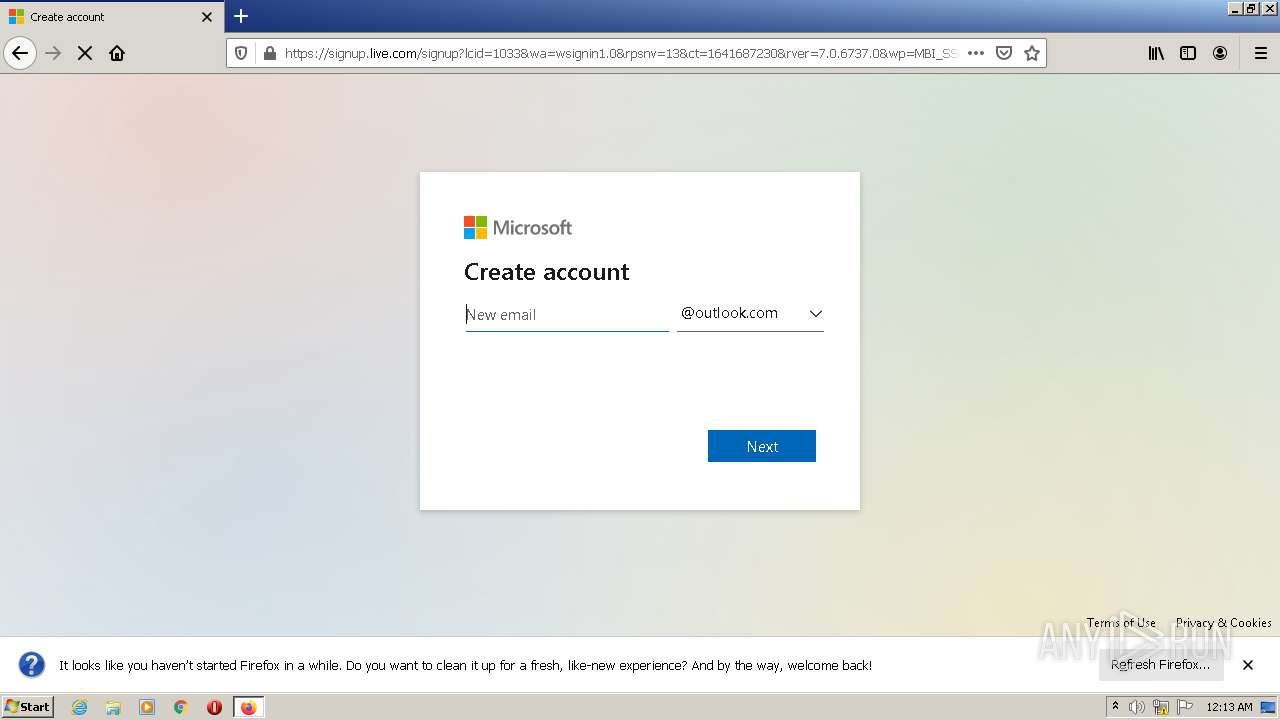Launch Chrome from taskbar
Image resolution: width=1280 pixels, height=720 pixels.
(x=181, y=707)
